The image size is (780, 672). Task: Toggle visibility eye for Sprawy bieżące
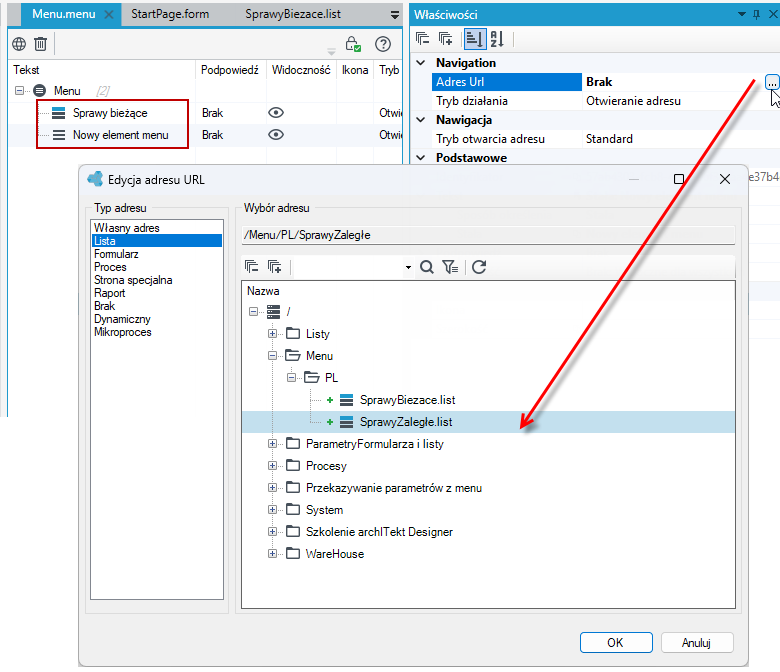pos(276,113)
